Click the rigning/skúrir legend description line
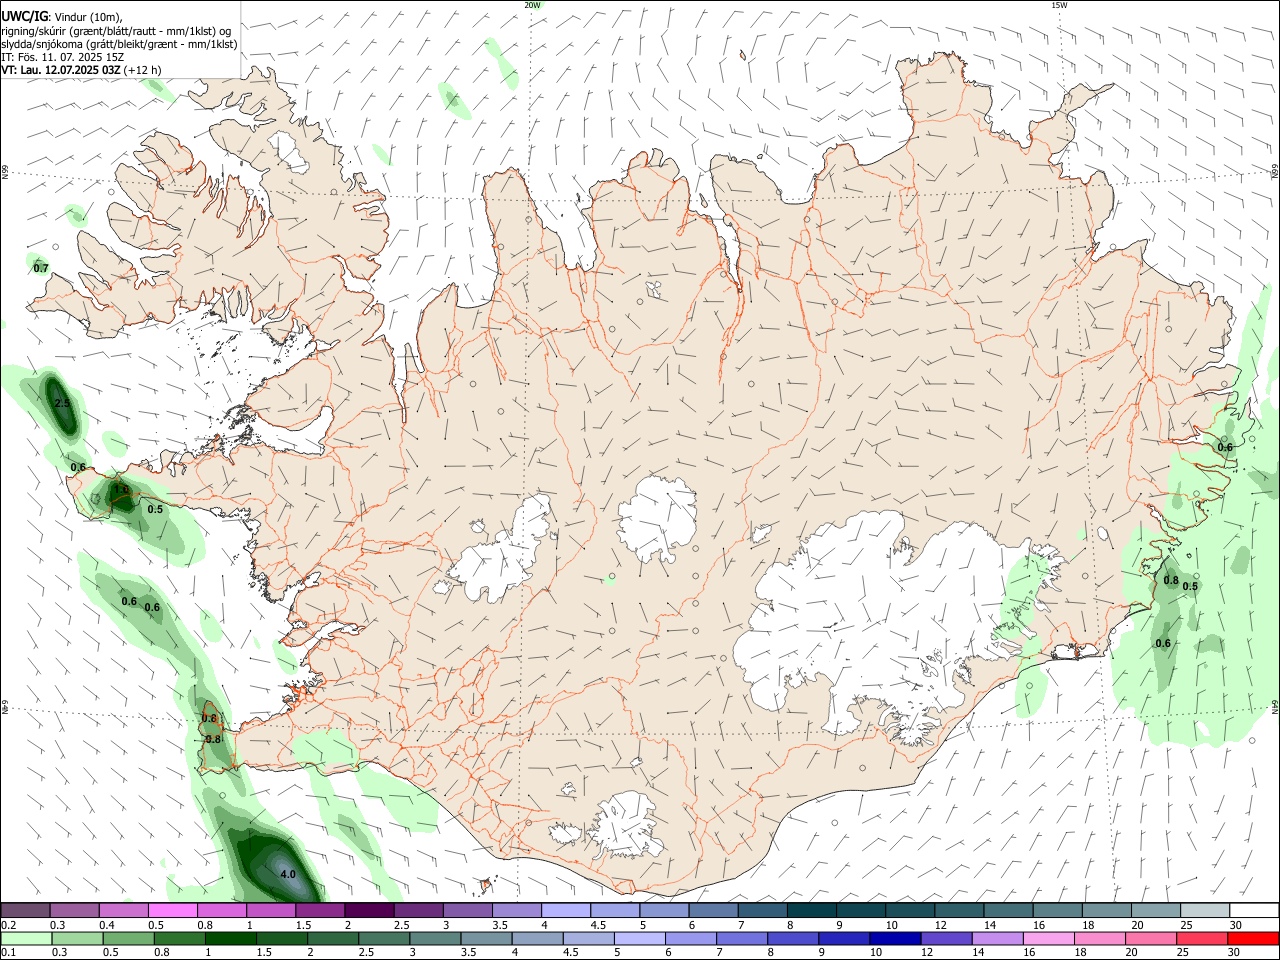The height and width of the screenshot is (960, 1280). tap(116, 30)
